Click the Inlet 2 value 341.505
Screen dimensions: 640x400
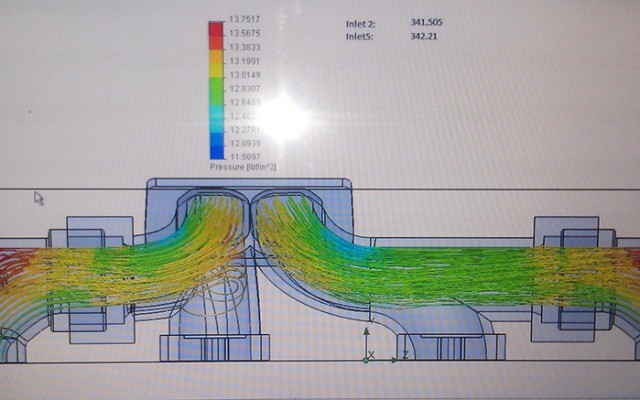tap(427, 22)
